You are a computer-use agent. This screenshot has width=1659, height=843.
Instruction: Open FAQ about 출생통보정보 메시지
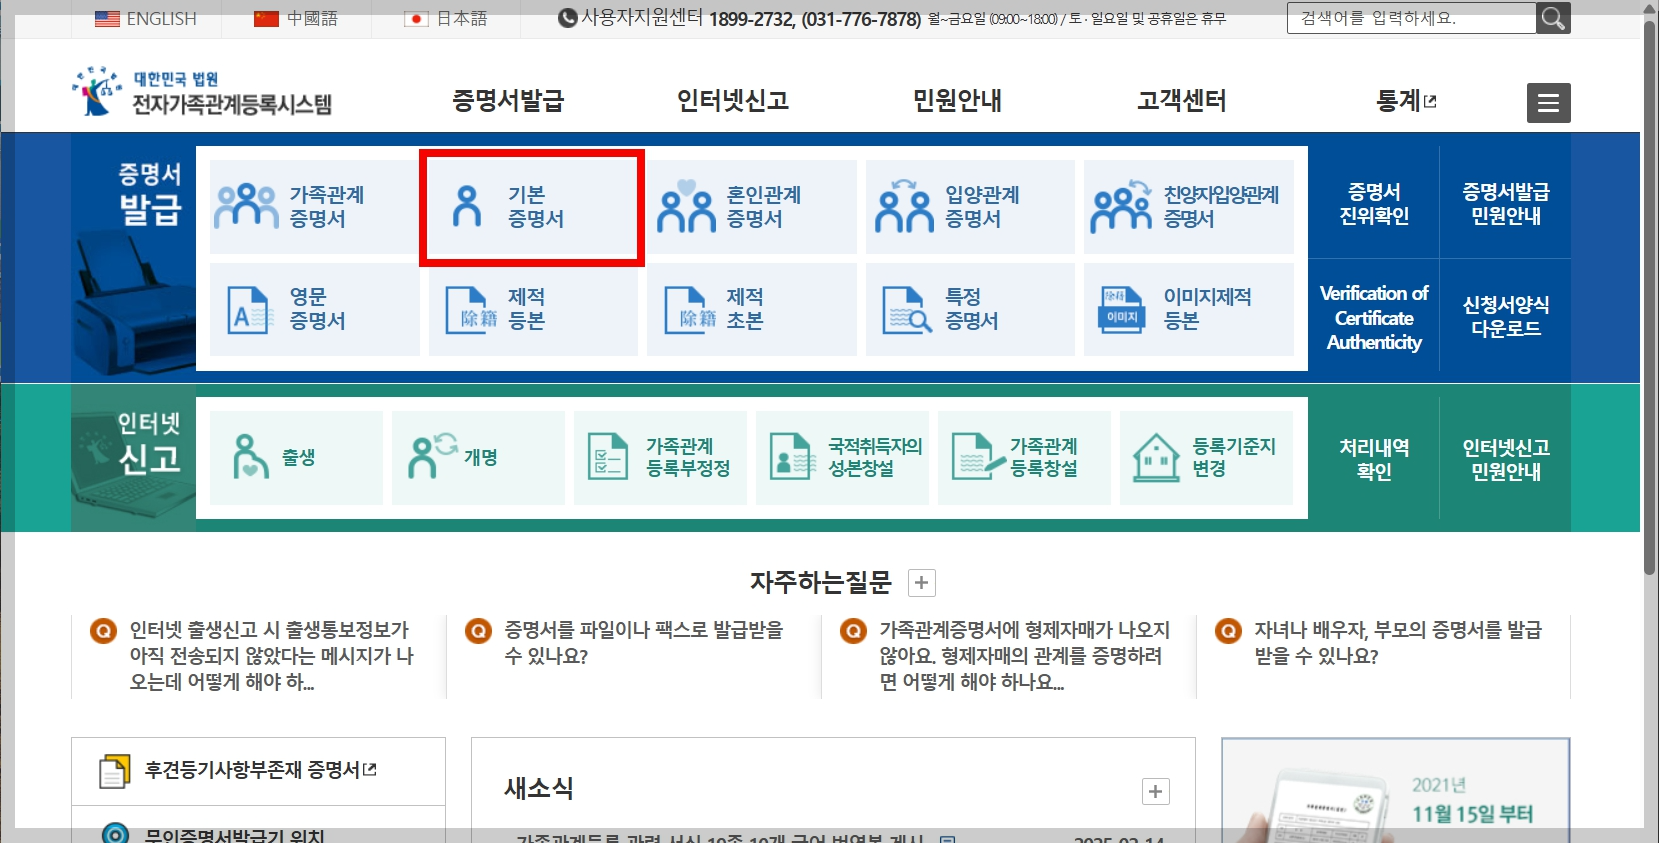click(x=271, y=656)
